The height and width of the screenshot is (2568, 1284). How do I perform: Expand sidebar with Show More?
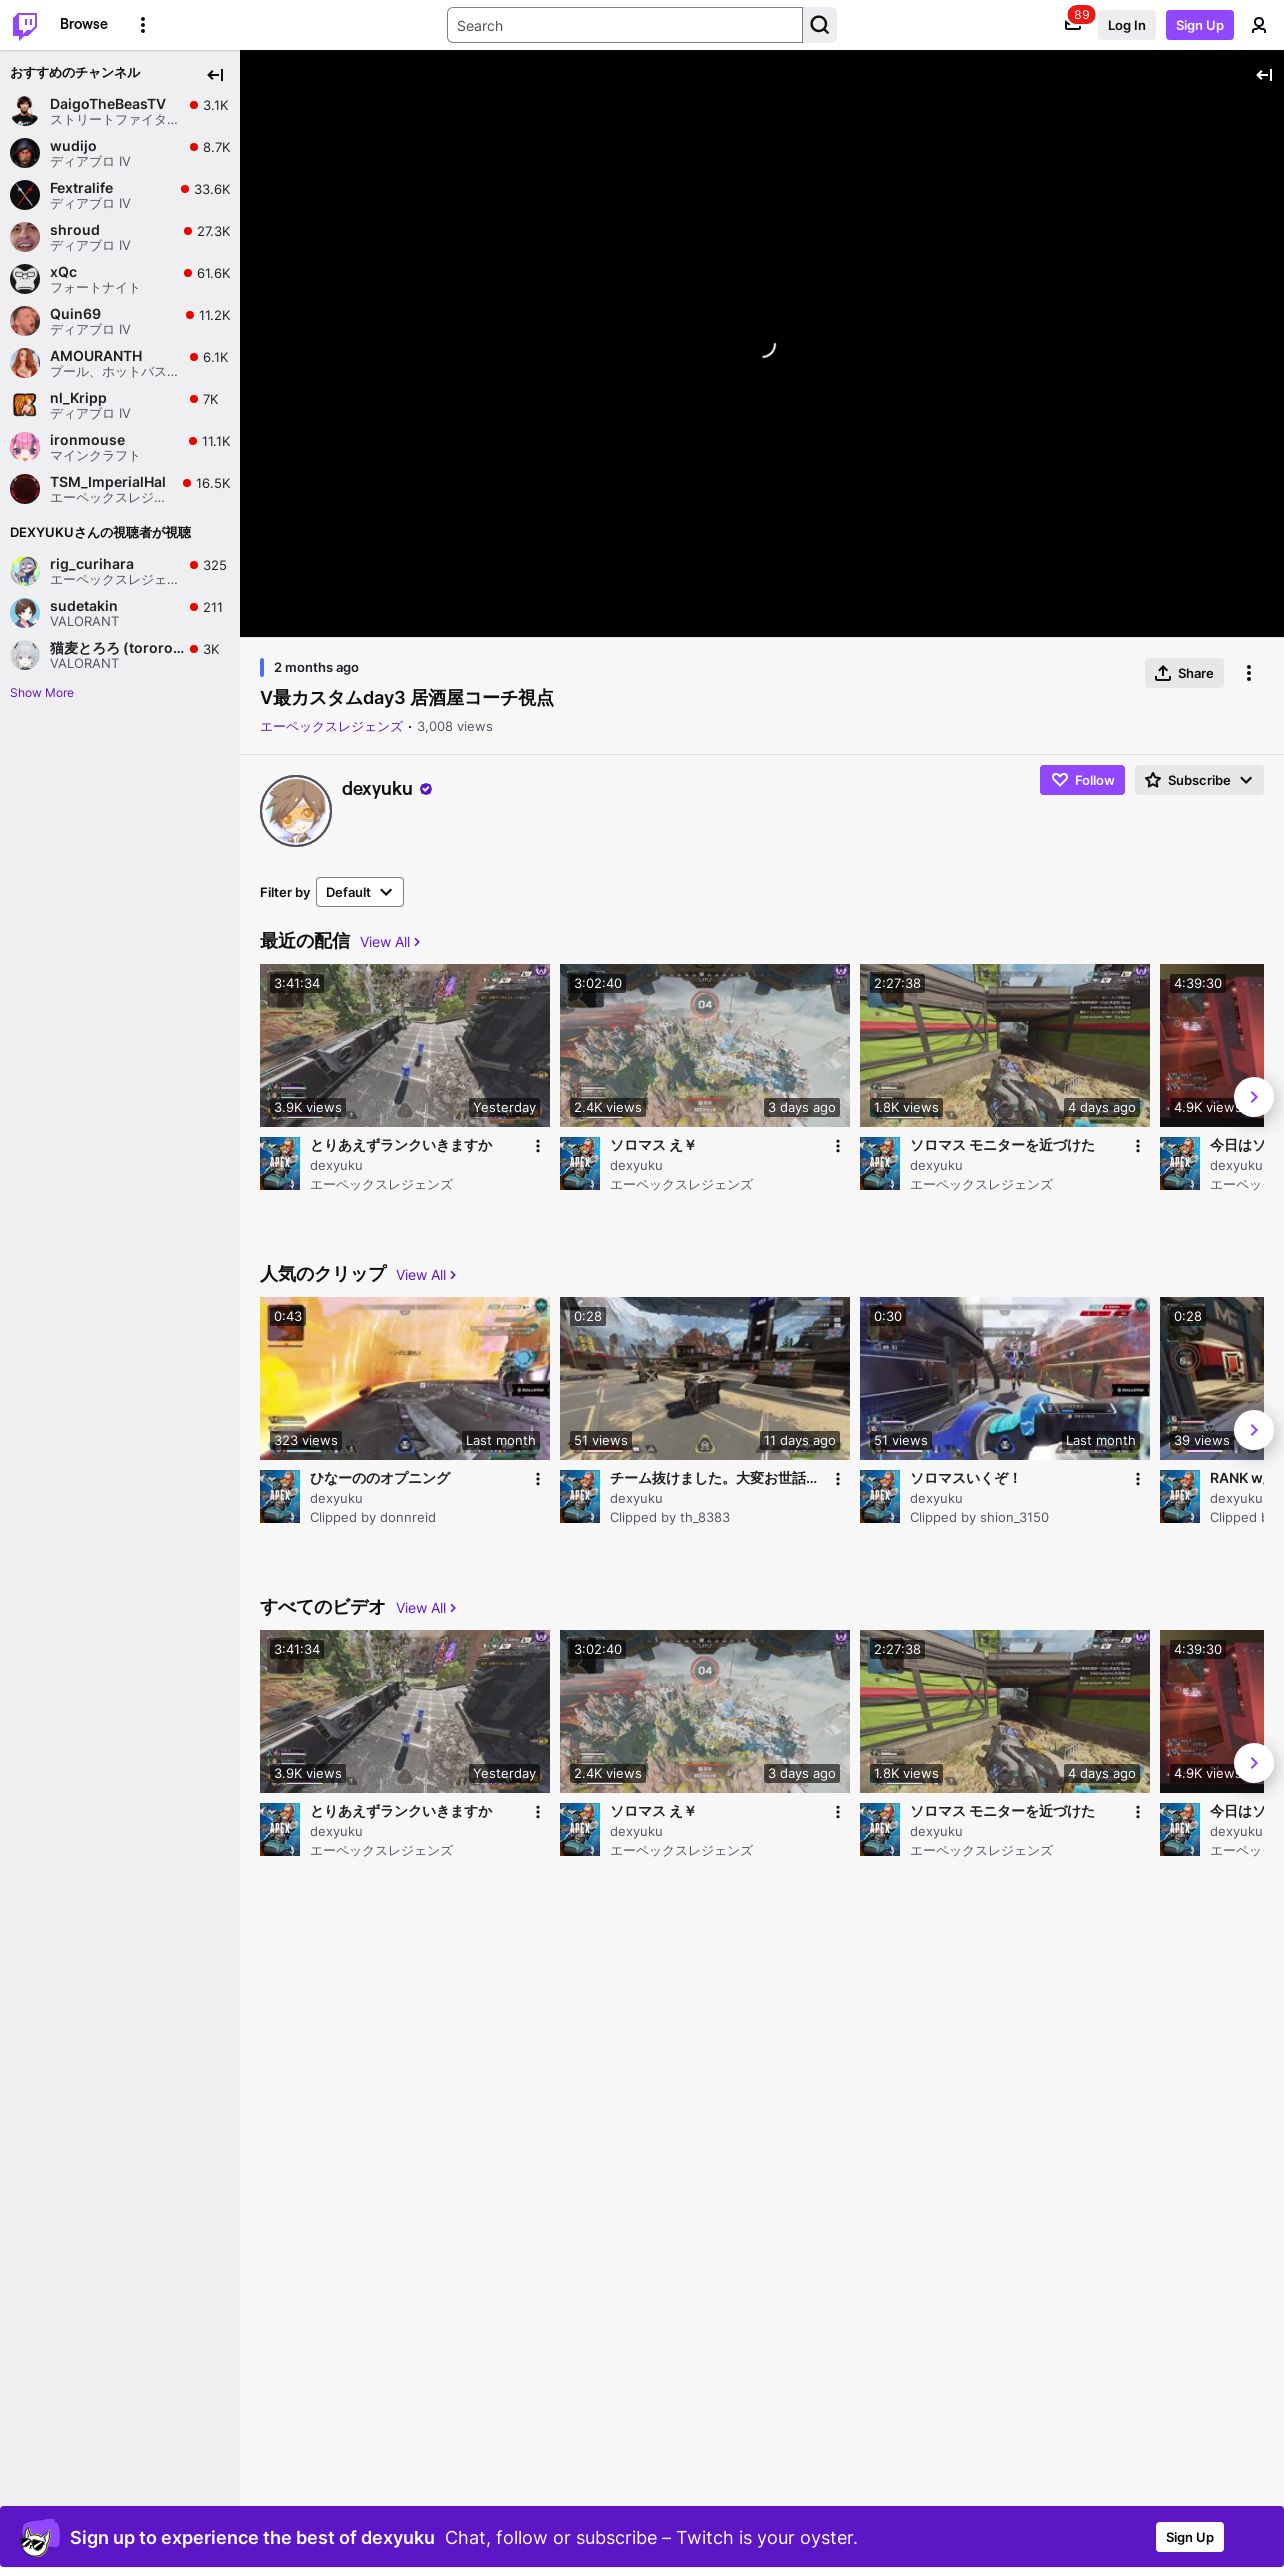point(42,693)
